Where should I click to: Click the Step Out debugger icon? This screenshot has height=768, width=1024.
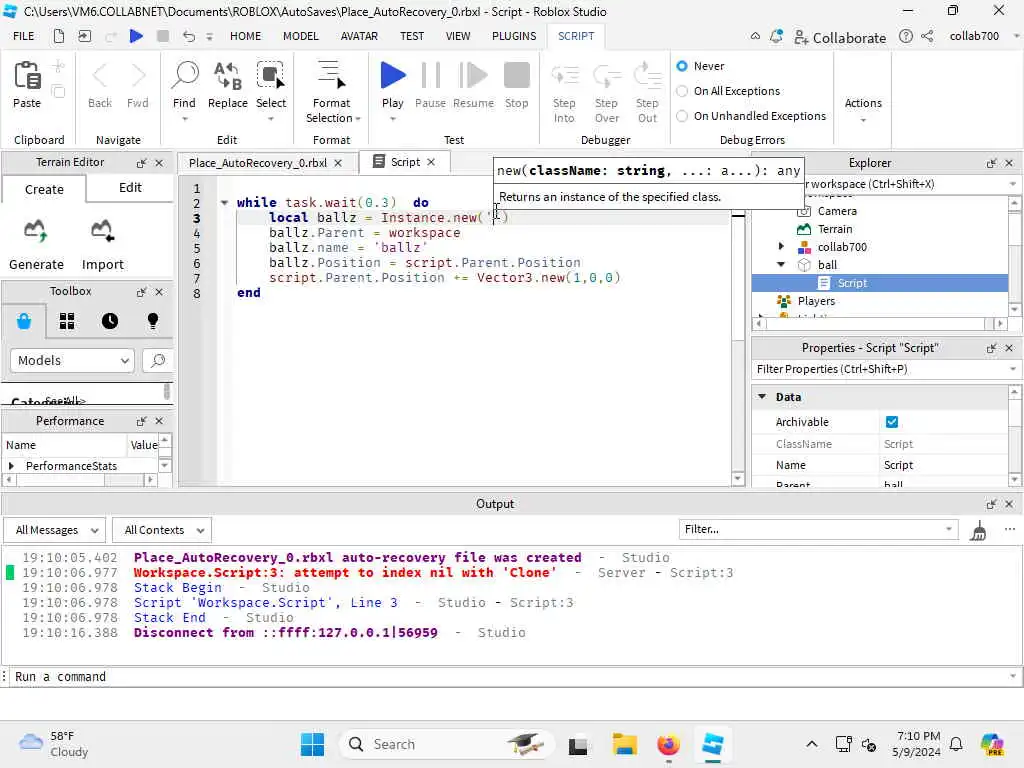[x=647, y=76]
